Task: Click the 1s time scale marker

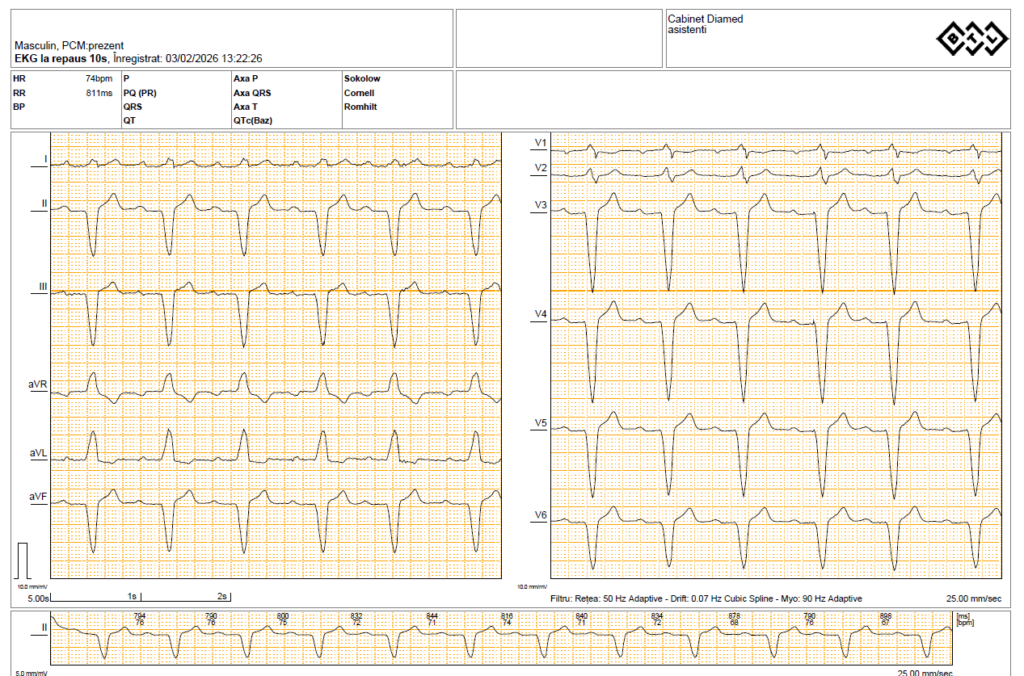Action: [x=130, y=597]
